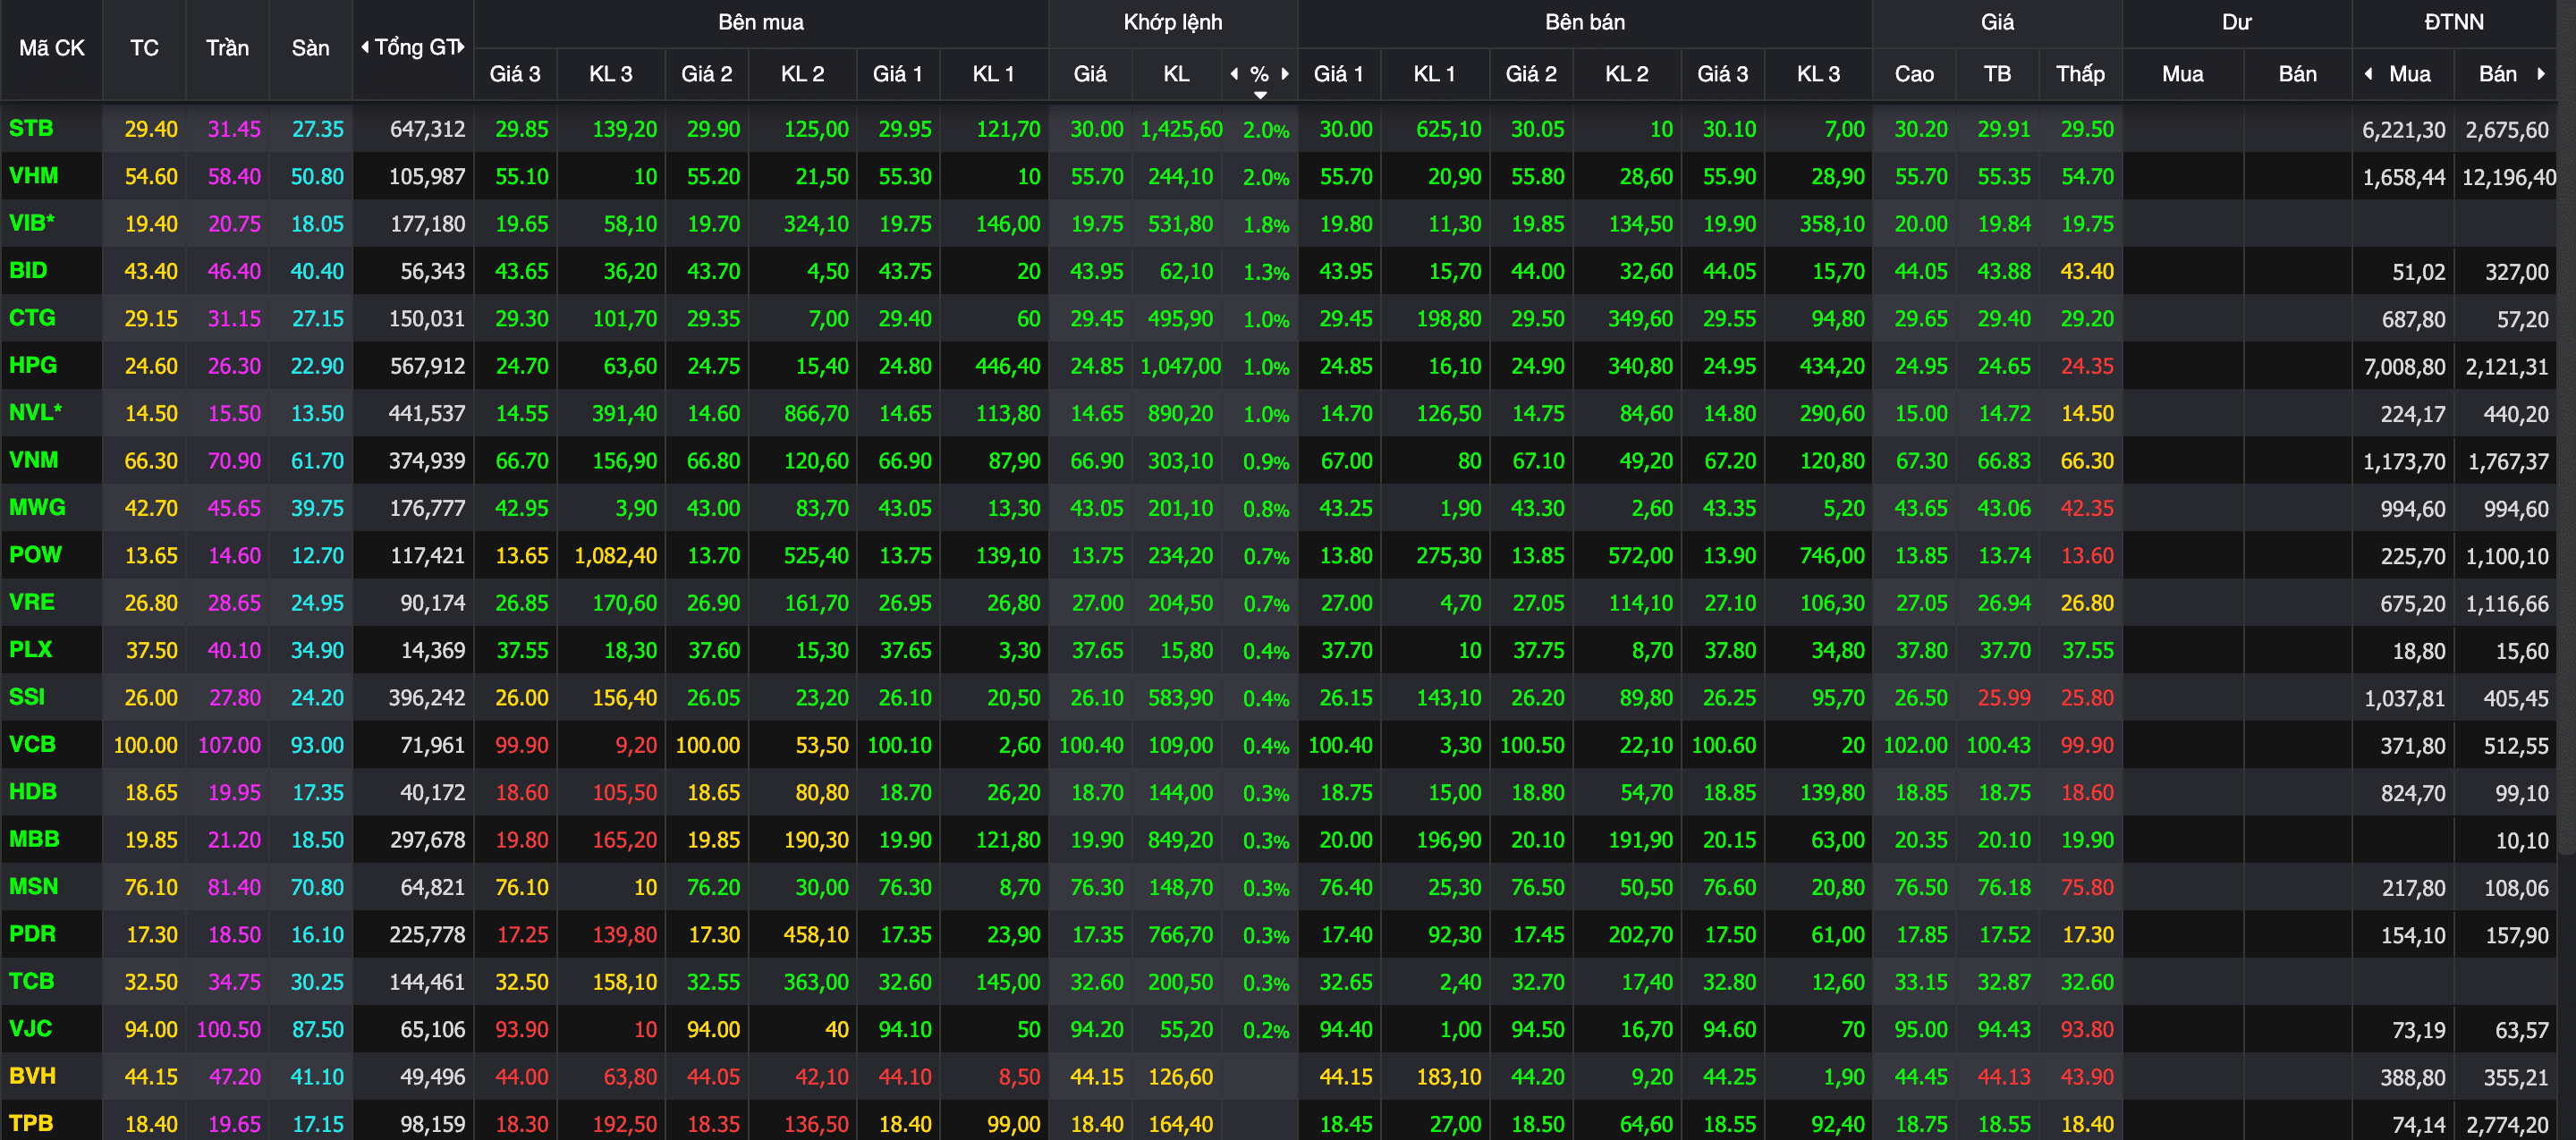
Task: Open the BVH stock symbol
Action: 33,1076
